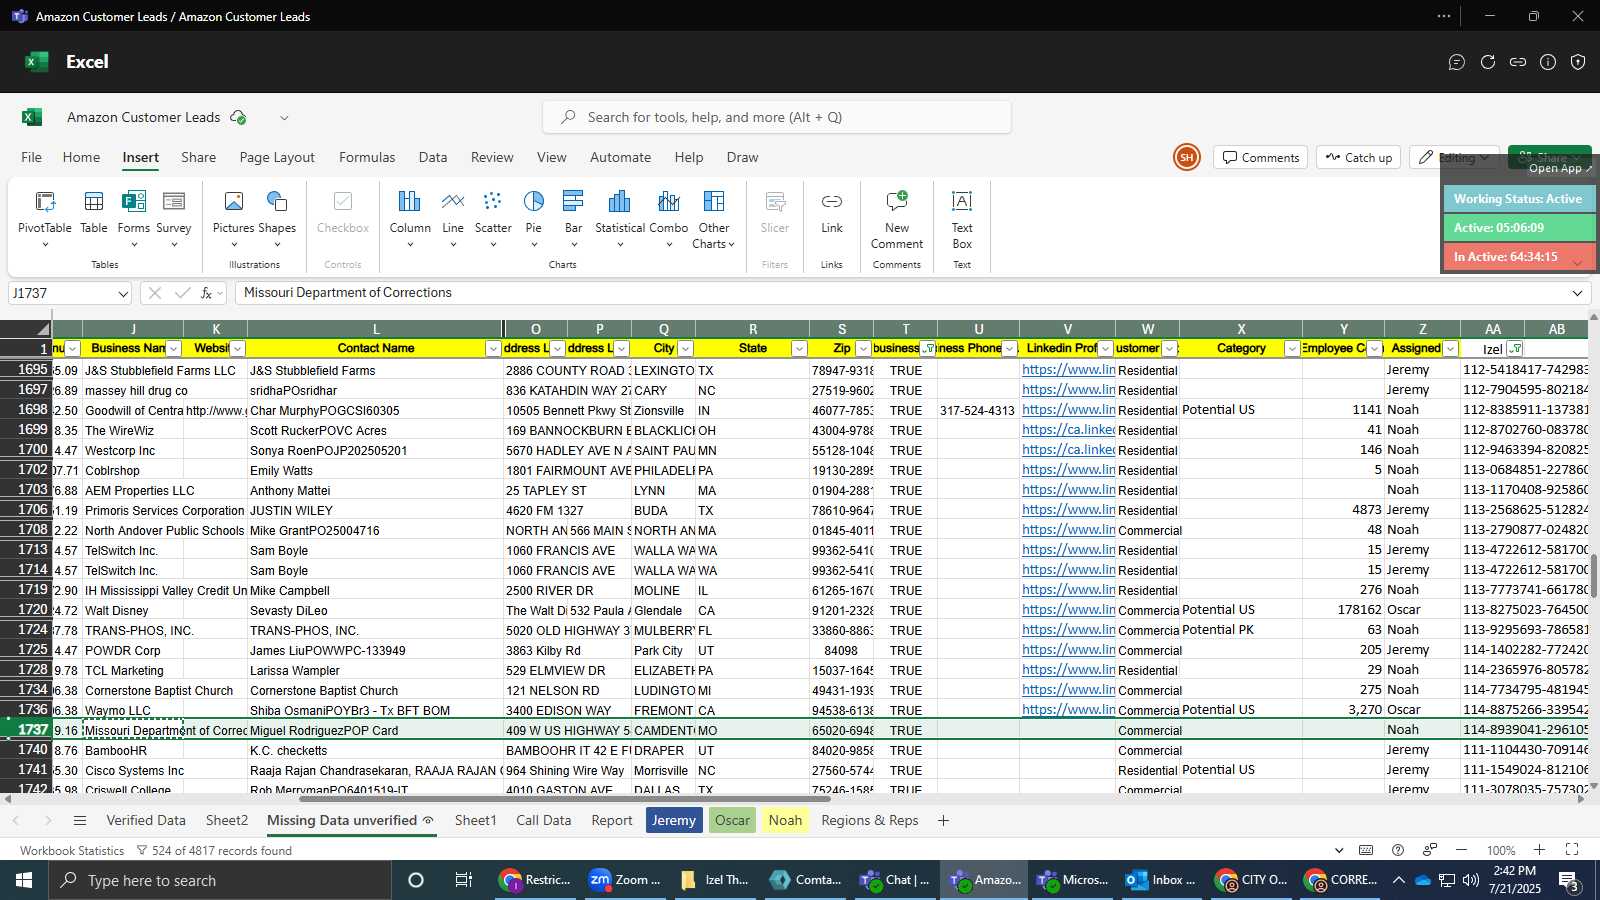Screen dimensions: 1600x900
Task: Open the State column filter dropdown
Action: point(799,349)
